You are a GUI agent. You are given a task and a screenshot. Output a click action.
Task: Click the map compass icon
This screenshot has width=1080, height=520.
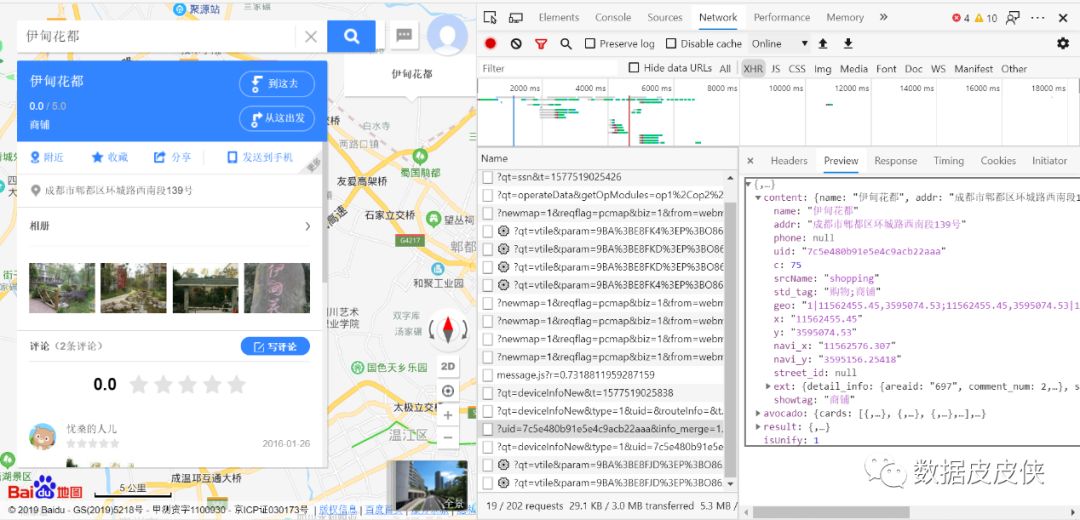tap(448, 329)
